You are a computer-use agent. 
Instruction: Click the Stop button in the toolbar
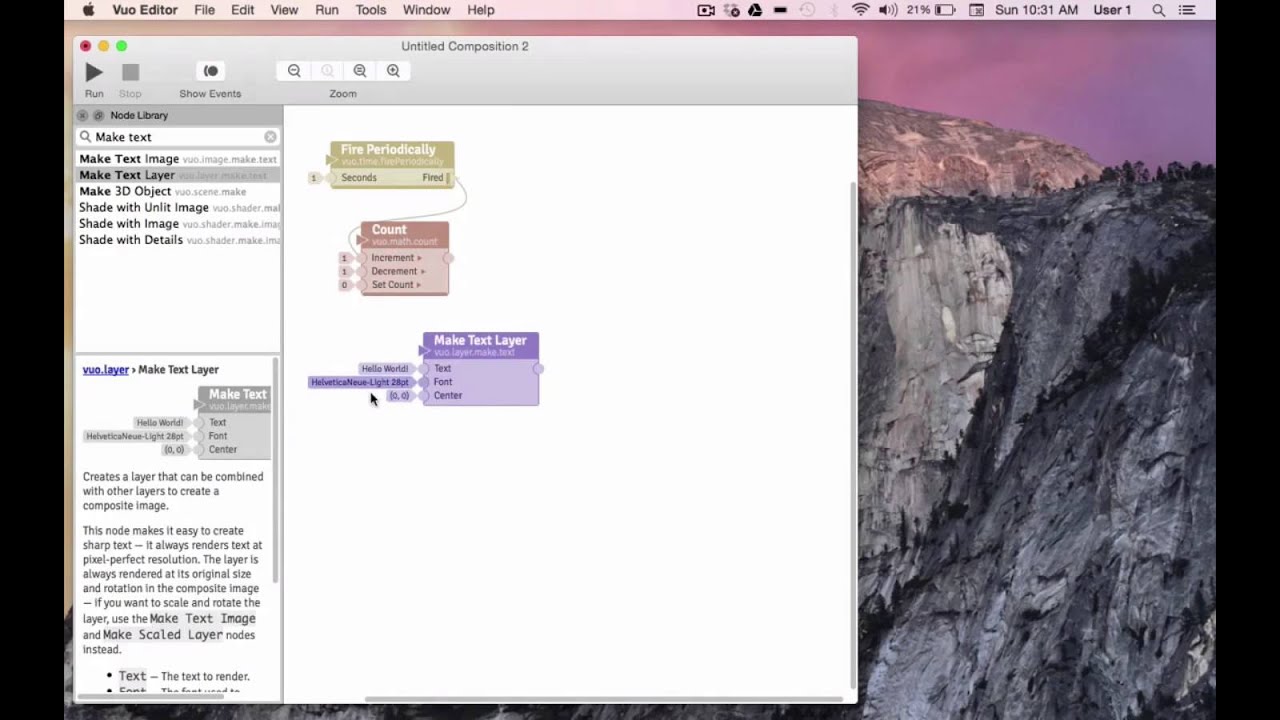(x=130, y=72)
